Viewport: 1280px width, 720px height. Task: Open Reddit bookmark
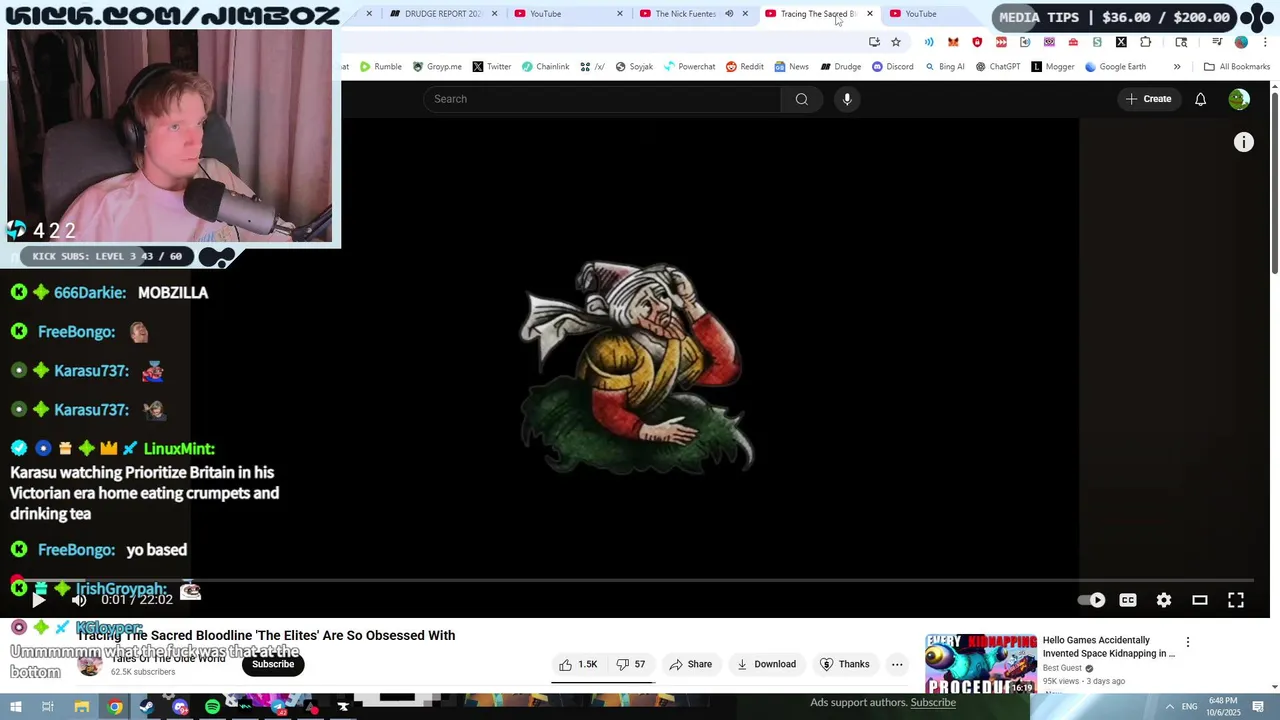(745, 67)
